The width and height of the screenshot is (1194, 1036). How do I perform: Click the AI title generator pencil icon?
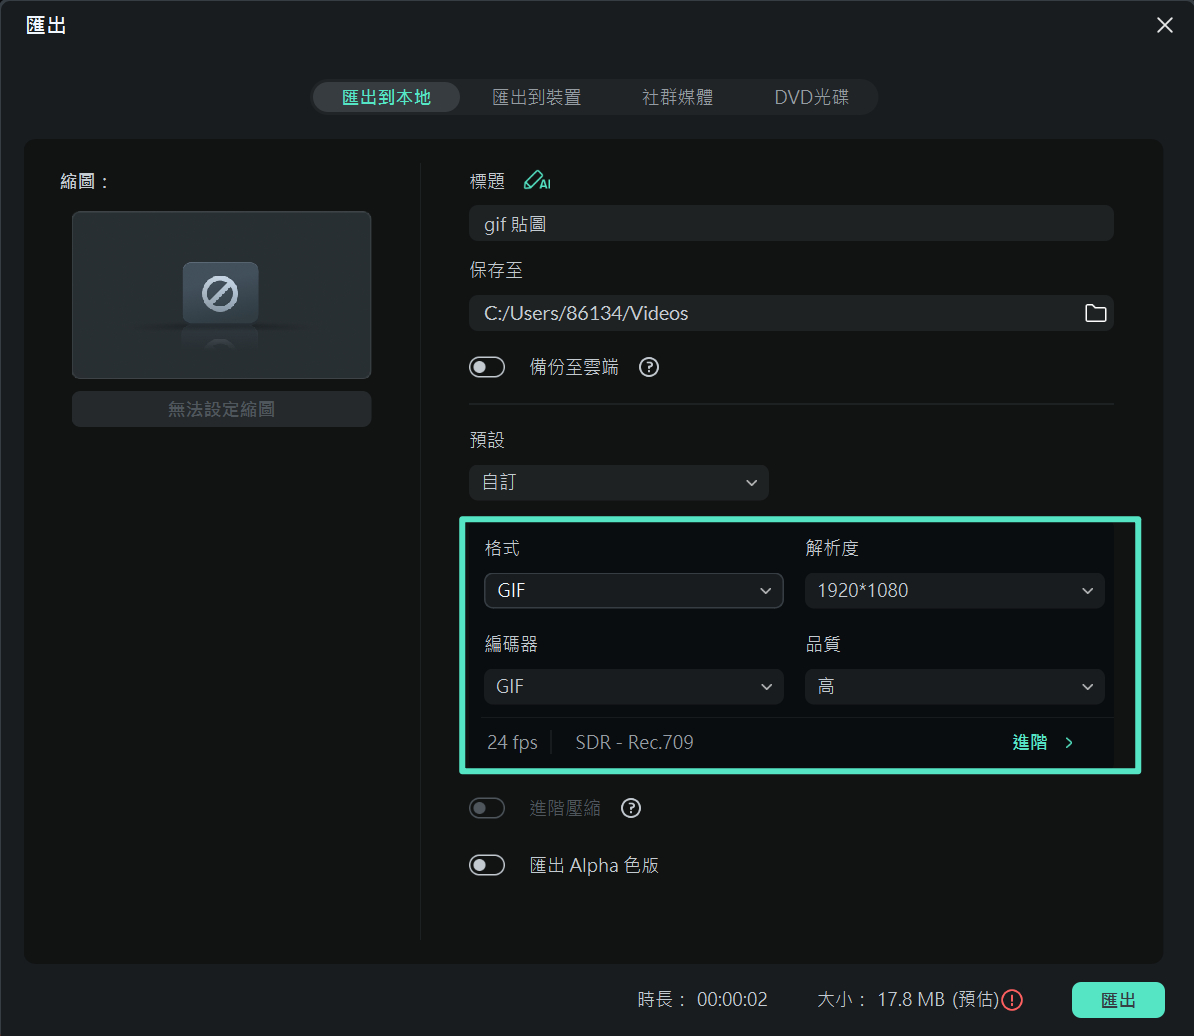coord(537,181)
